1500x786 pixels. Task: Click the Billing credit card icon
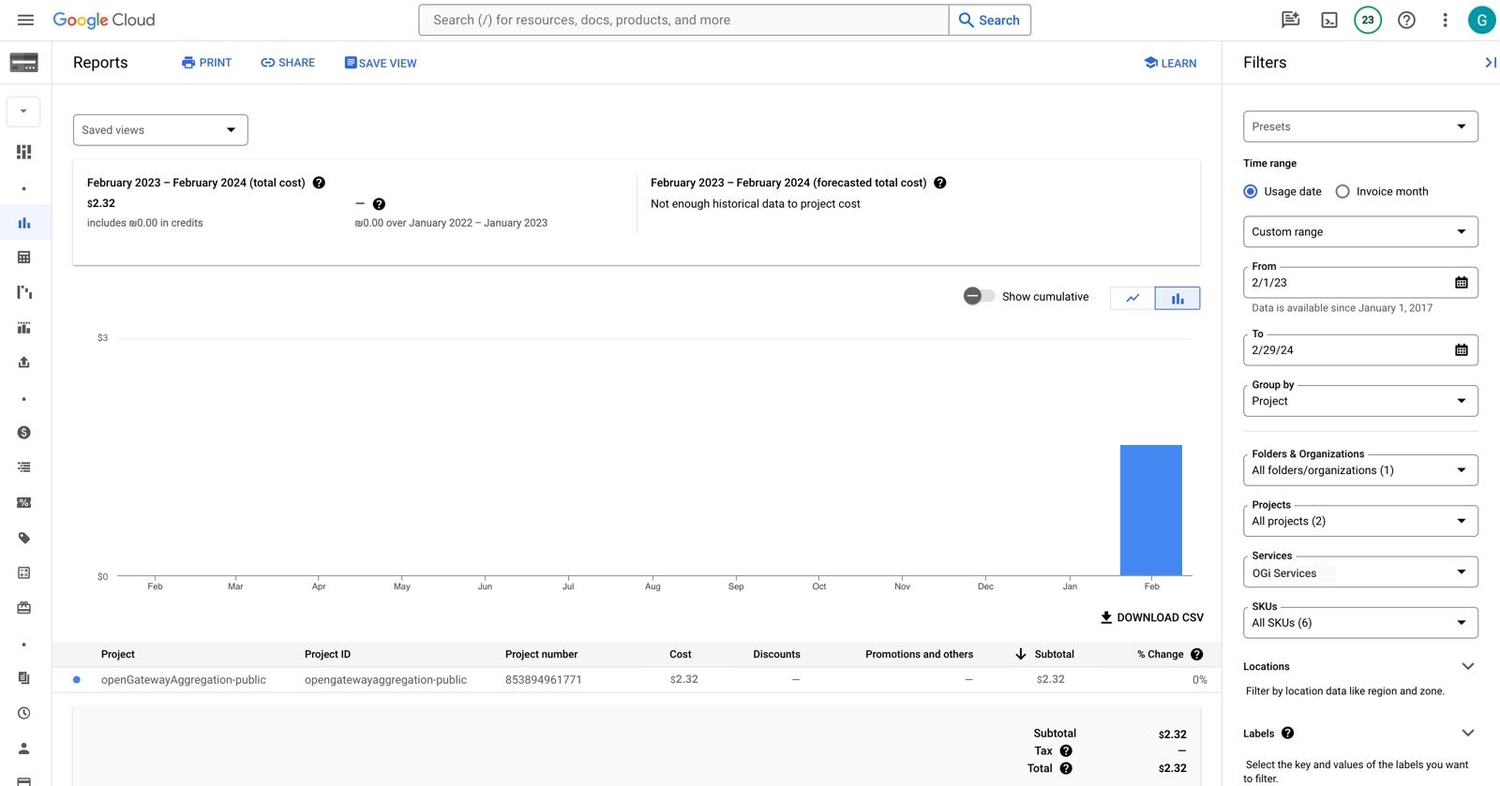[24, 63]
